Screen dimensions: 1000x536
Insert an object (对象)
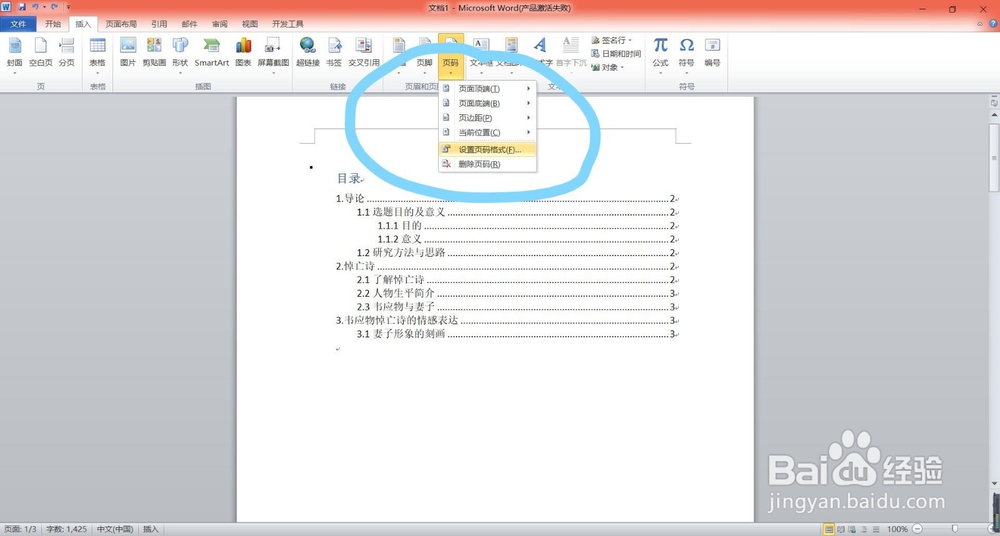[x=608, y=67]
